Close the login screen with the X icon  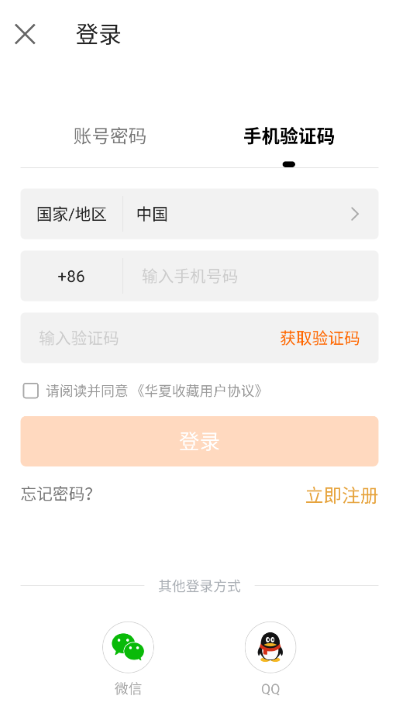tap(25, 34)
